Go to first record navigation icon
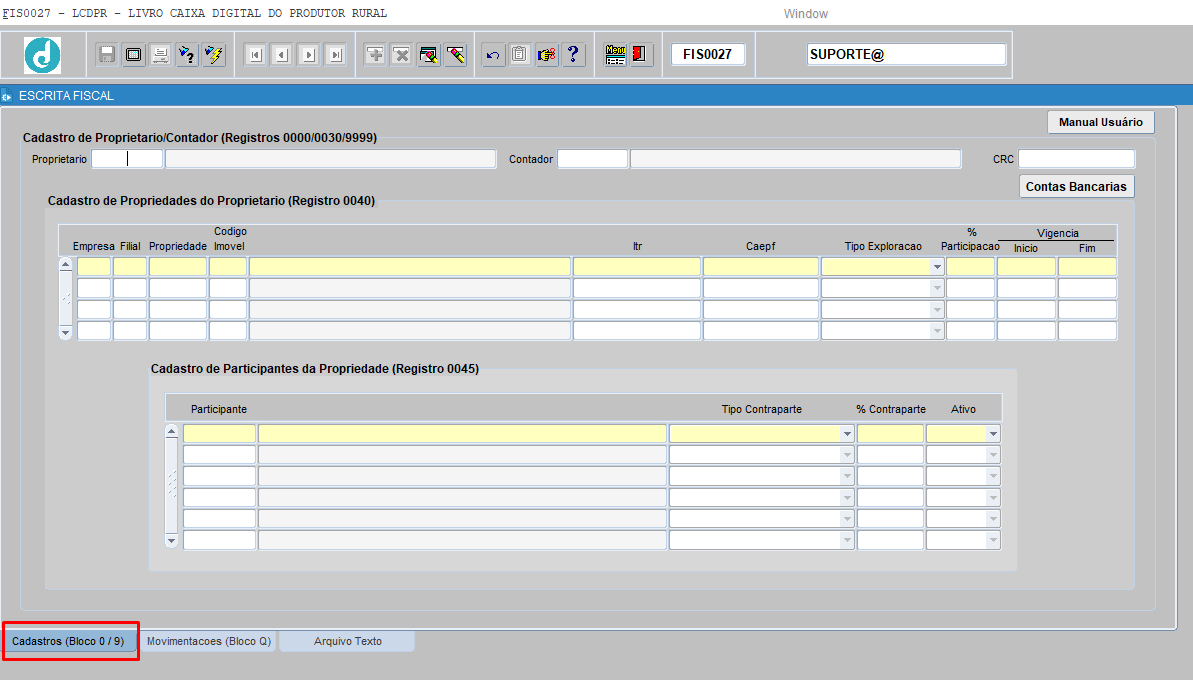The width and height of the screenshot is (1193, 680). point(256,55)
